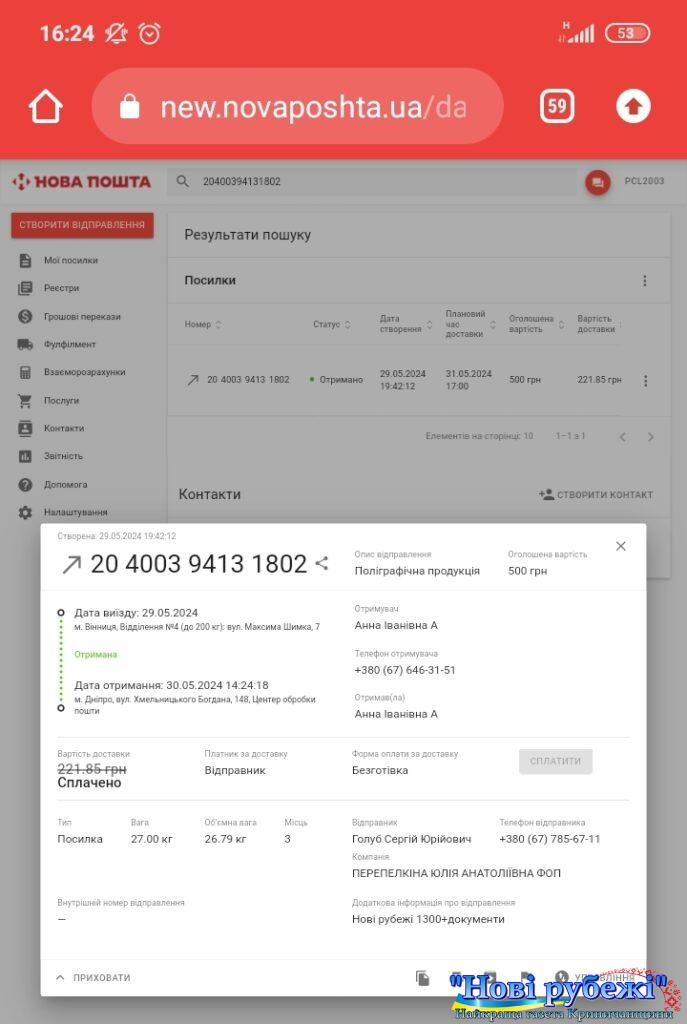
Task: Click the Нова Пошта logo
Action: [82, 182]
